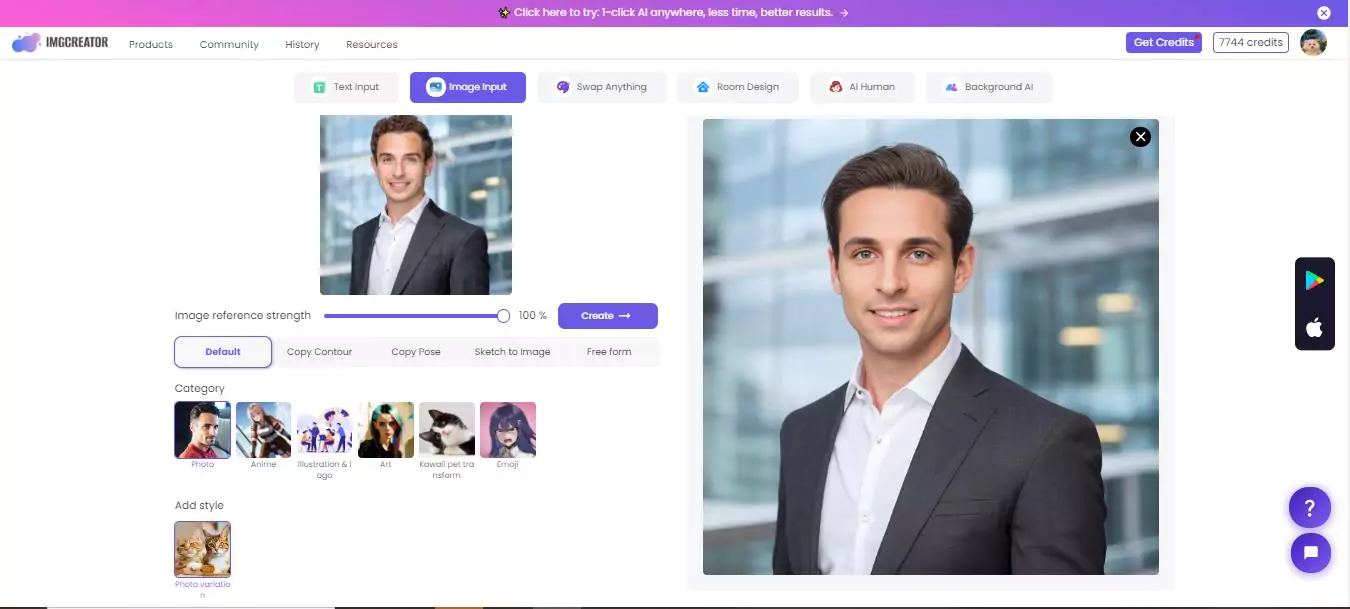Viewport: 1350px width, 609px height.
Task: Select the Image Input tab
Action: point(468,87)
